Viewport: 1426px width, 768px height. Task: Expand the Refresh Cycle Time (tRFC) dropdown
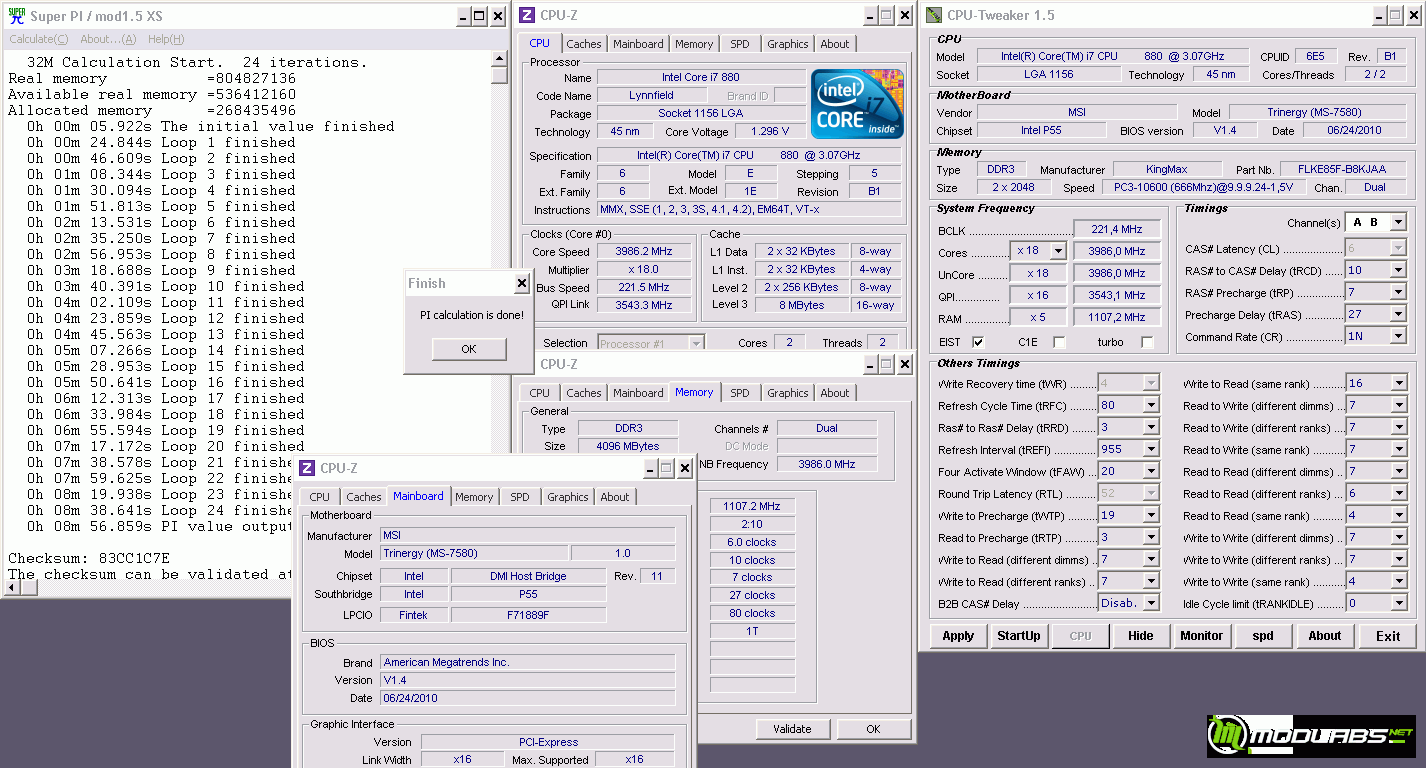[1151, 406]
